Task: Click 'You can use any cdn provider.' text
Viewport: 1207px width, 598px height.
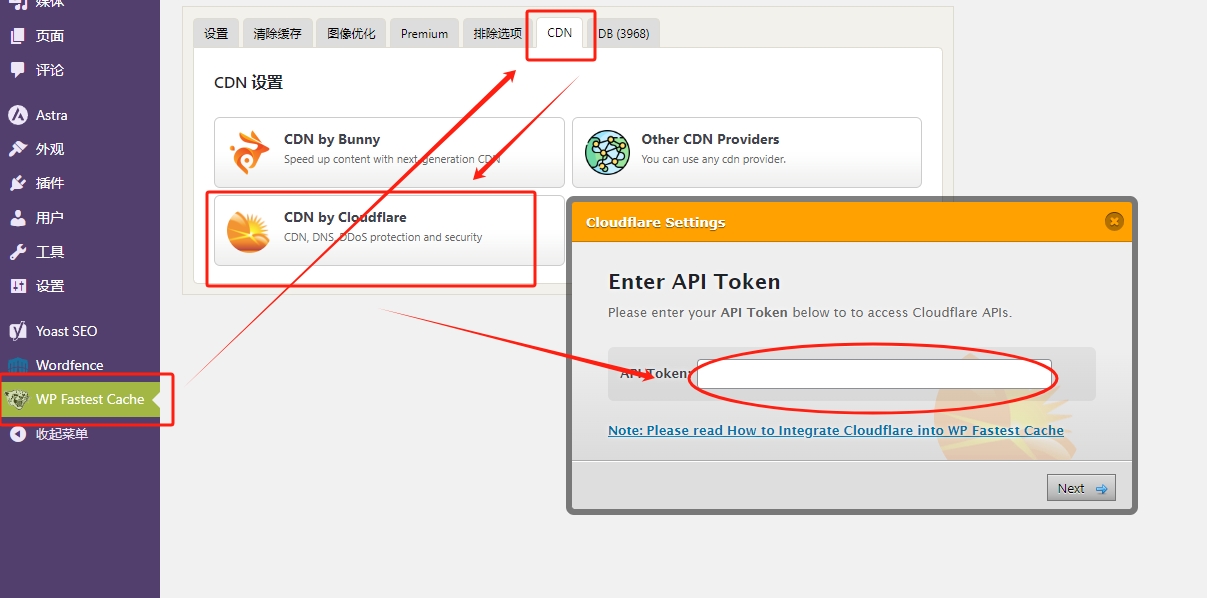Action: [714, 159]
